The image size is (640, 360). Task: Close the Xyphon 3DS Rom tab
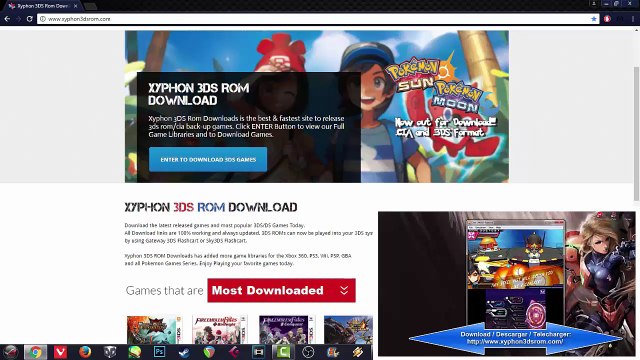pyautogui.click(x=76, y=6)
